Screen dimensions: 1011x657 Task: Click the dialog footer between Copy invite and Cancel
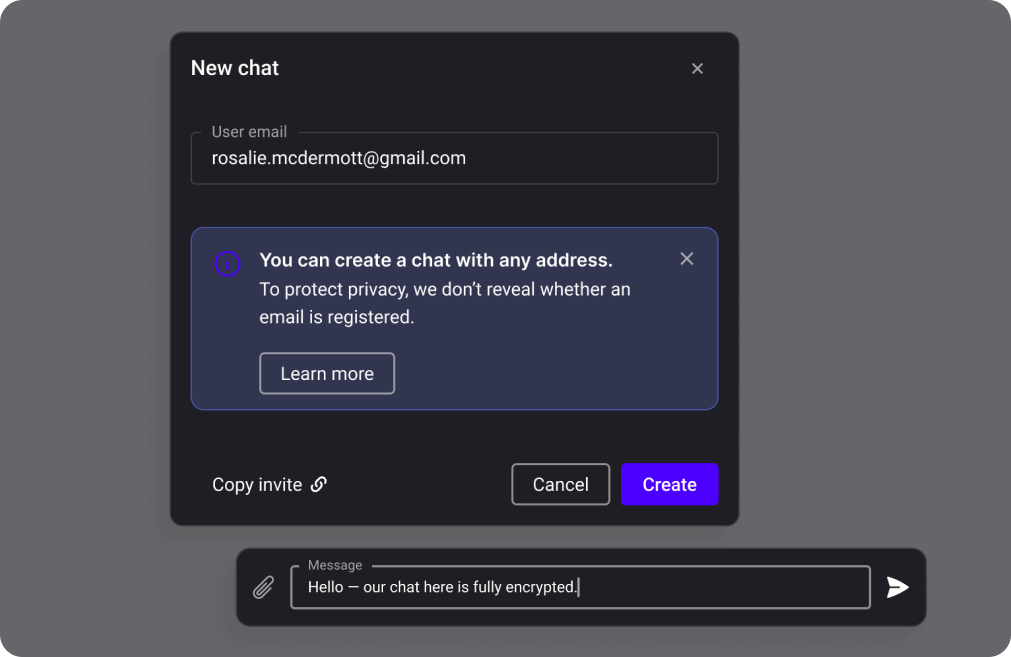click(420, 485)
